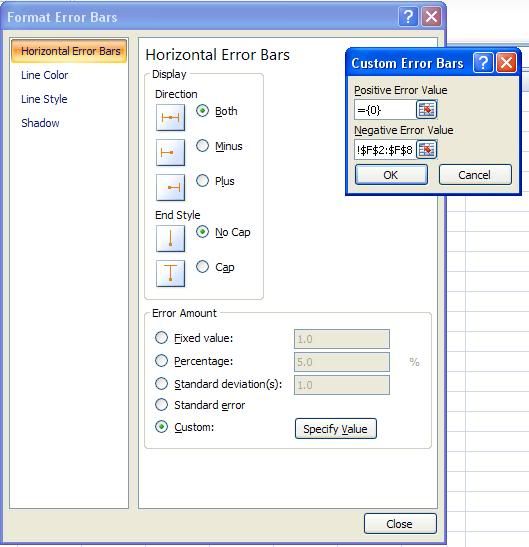The width and height of the screenshot is (529, 547).
Task: Choose the Cap end style radio button
Action: [202, 267]
